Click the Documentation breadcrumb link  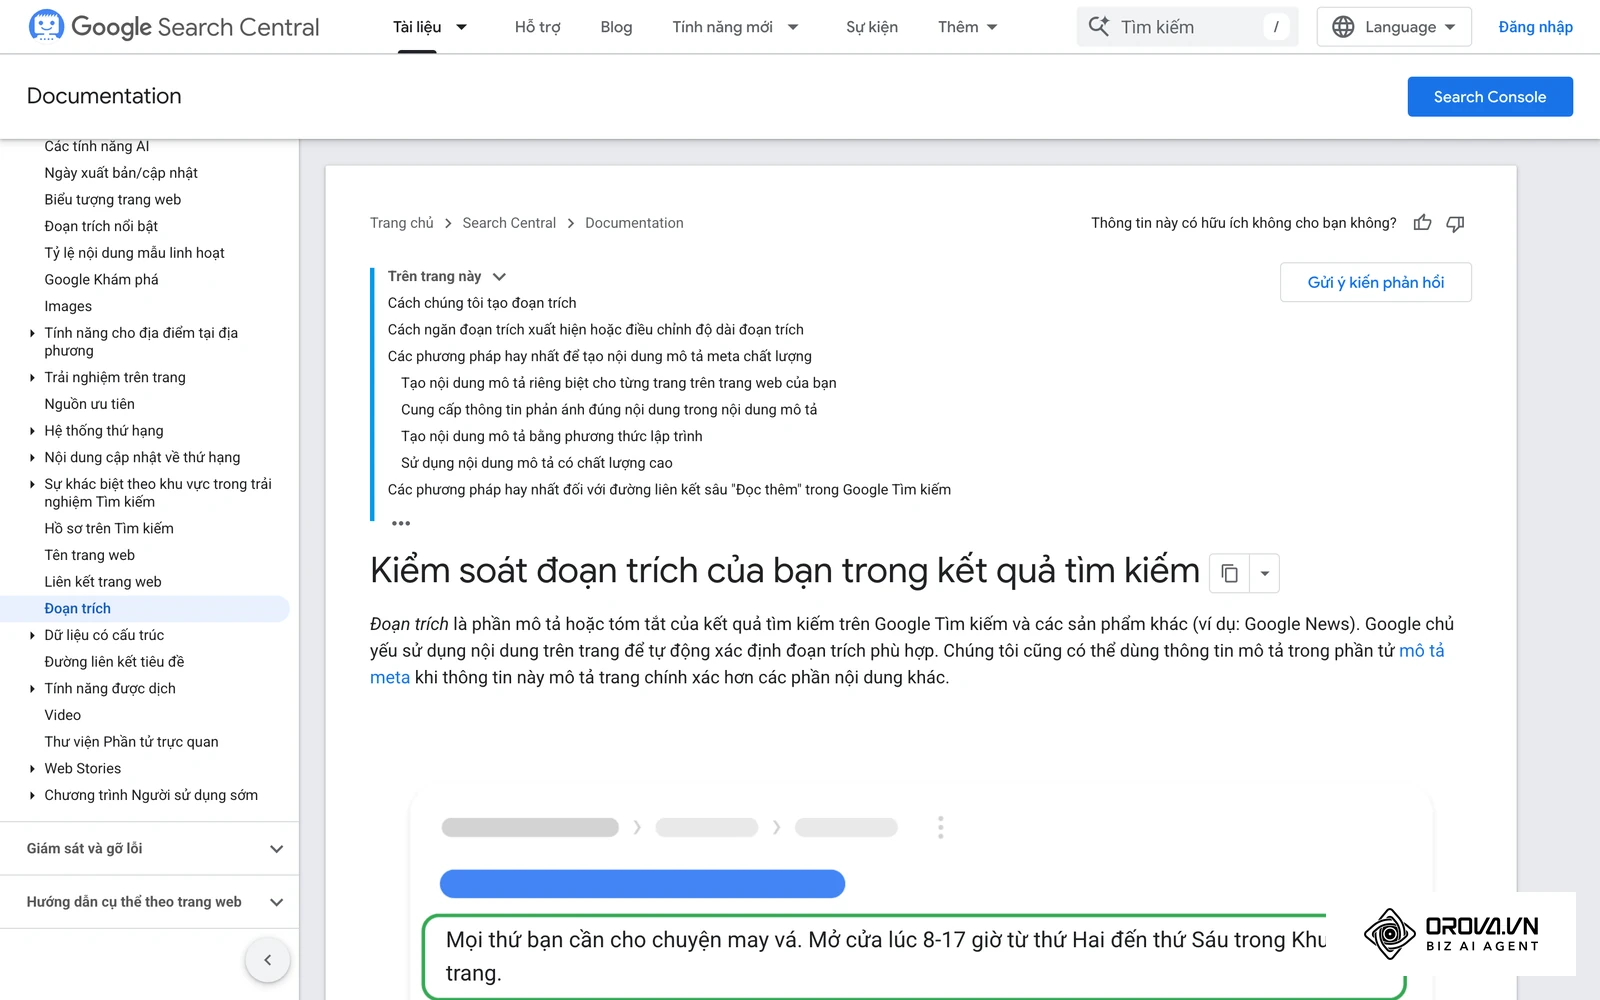pyautogui.click(x=634, y=223)
